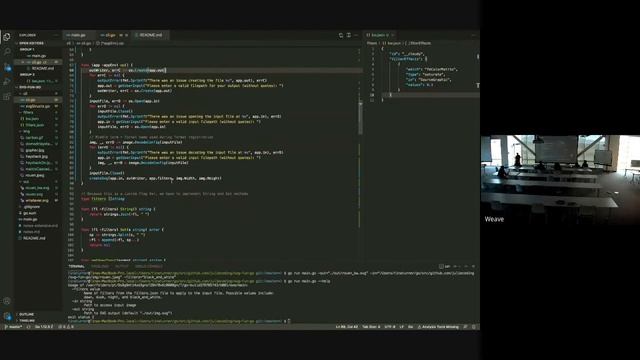The width and height of the screenshot is (640, 360).
Task: Collapse the cli folder in explorer
Action: pos(38,93)
